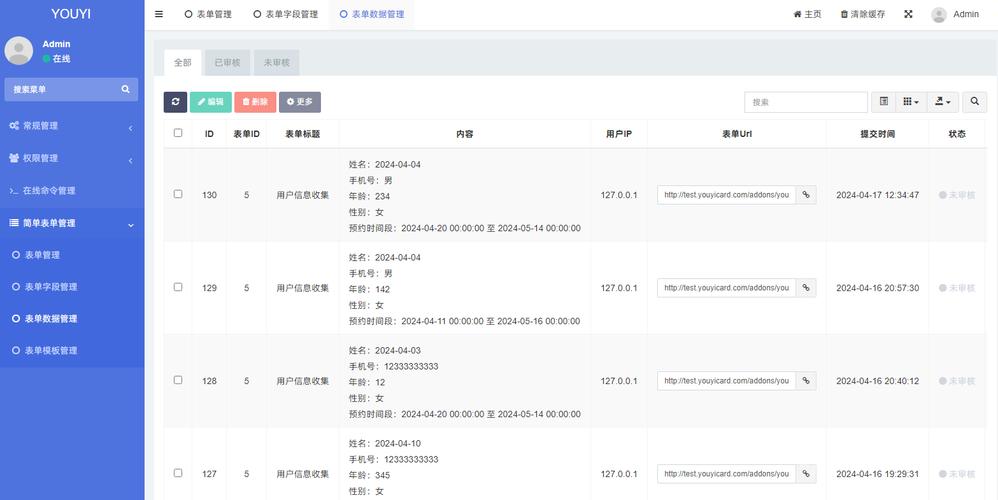Open 表单管理 sidebar item

72,255
